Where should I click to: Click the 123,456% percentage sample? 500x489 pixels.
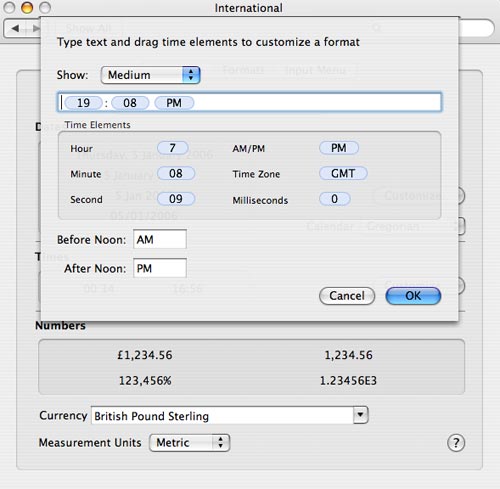tap(145, 381)
